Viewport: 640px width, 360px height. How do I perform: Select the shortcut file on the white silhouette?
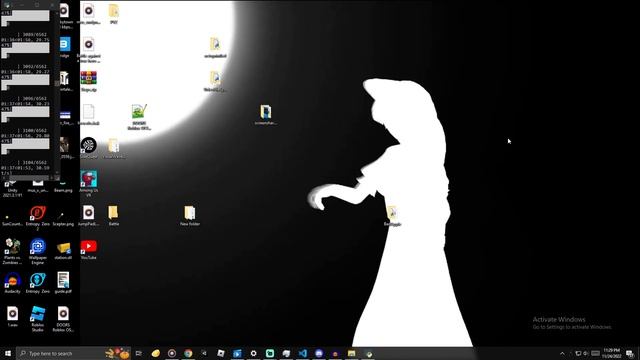[392, 216]
